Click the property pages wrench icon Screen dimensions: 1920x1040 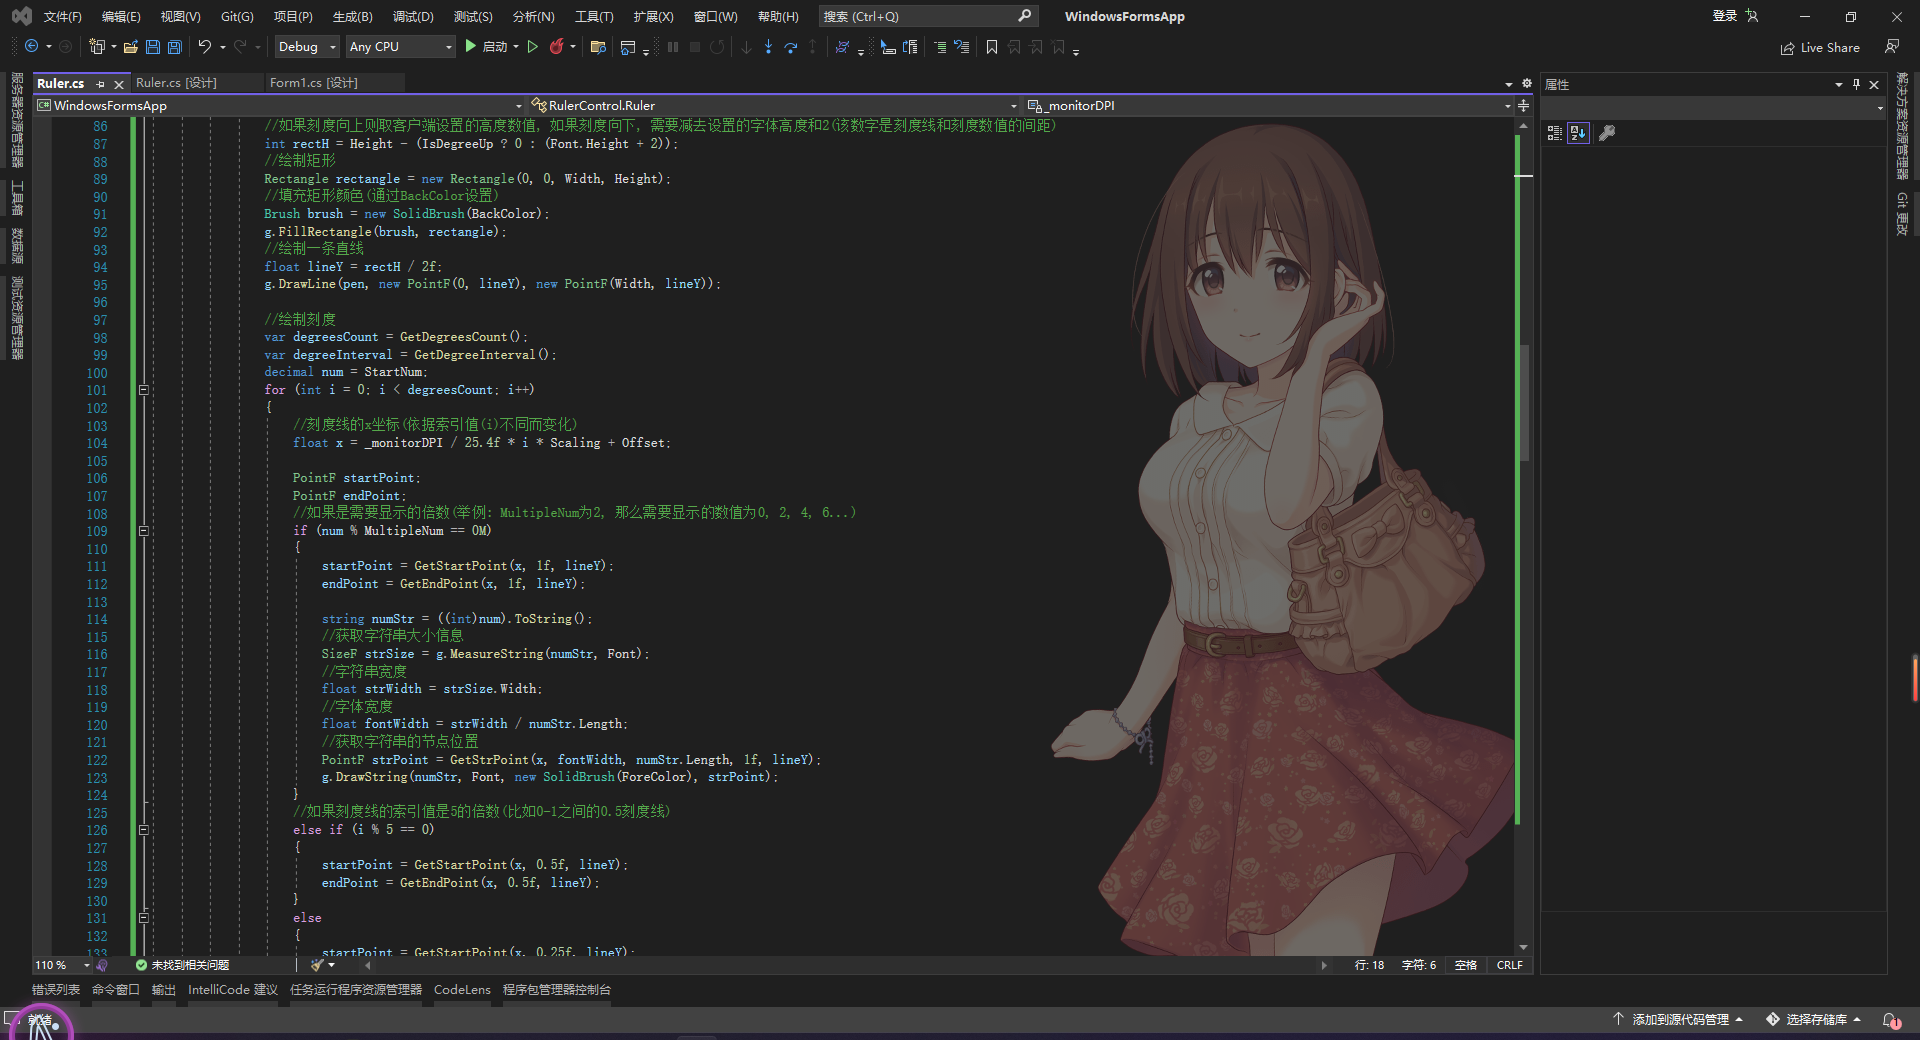1607,133
